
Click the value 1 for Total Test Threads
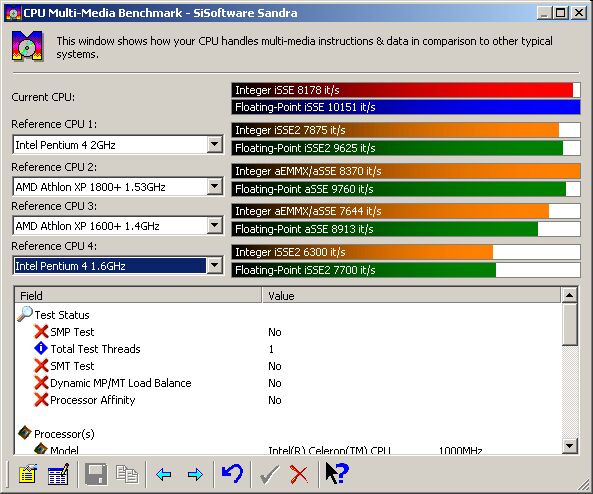point(271,349)
